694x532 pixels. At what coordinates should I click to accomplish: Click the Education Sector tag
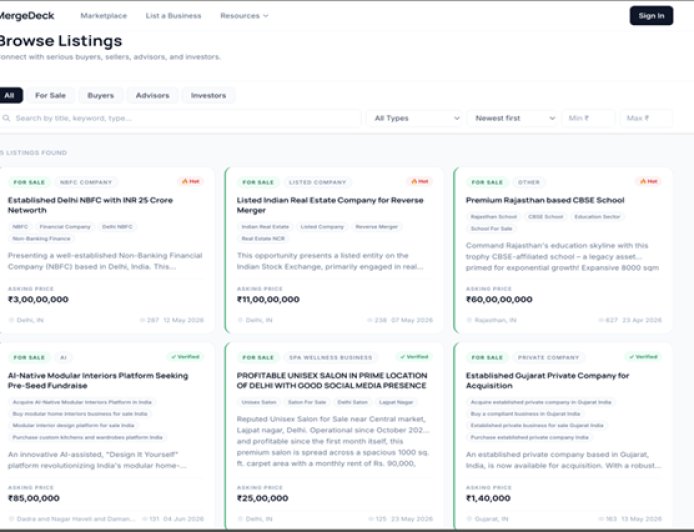[x=598, y=216]
